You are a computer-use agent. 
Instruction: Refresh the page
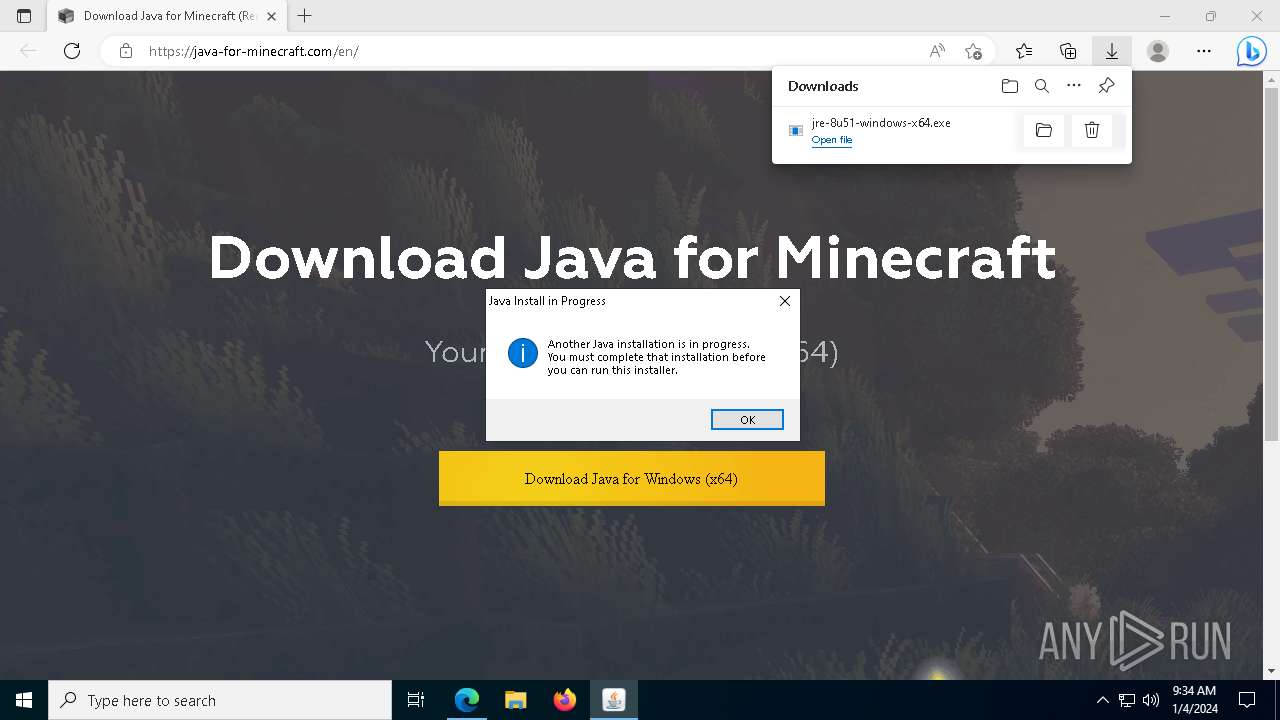[x=72, y=51]
